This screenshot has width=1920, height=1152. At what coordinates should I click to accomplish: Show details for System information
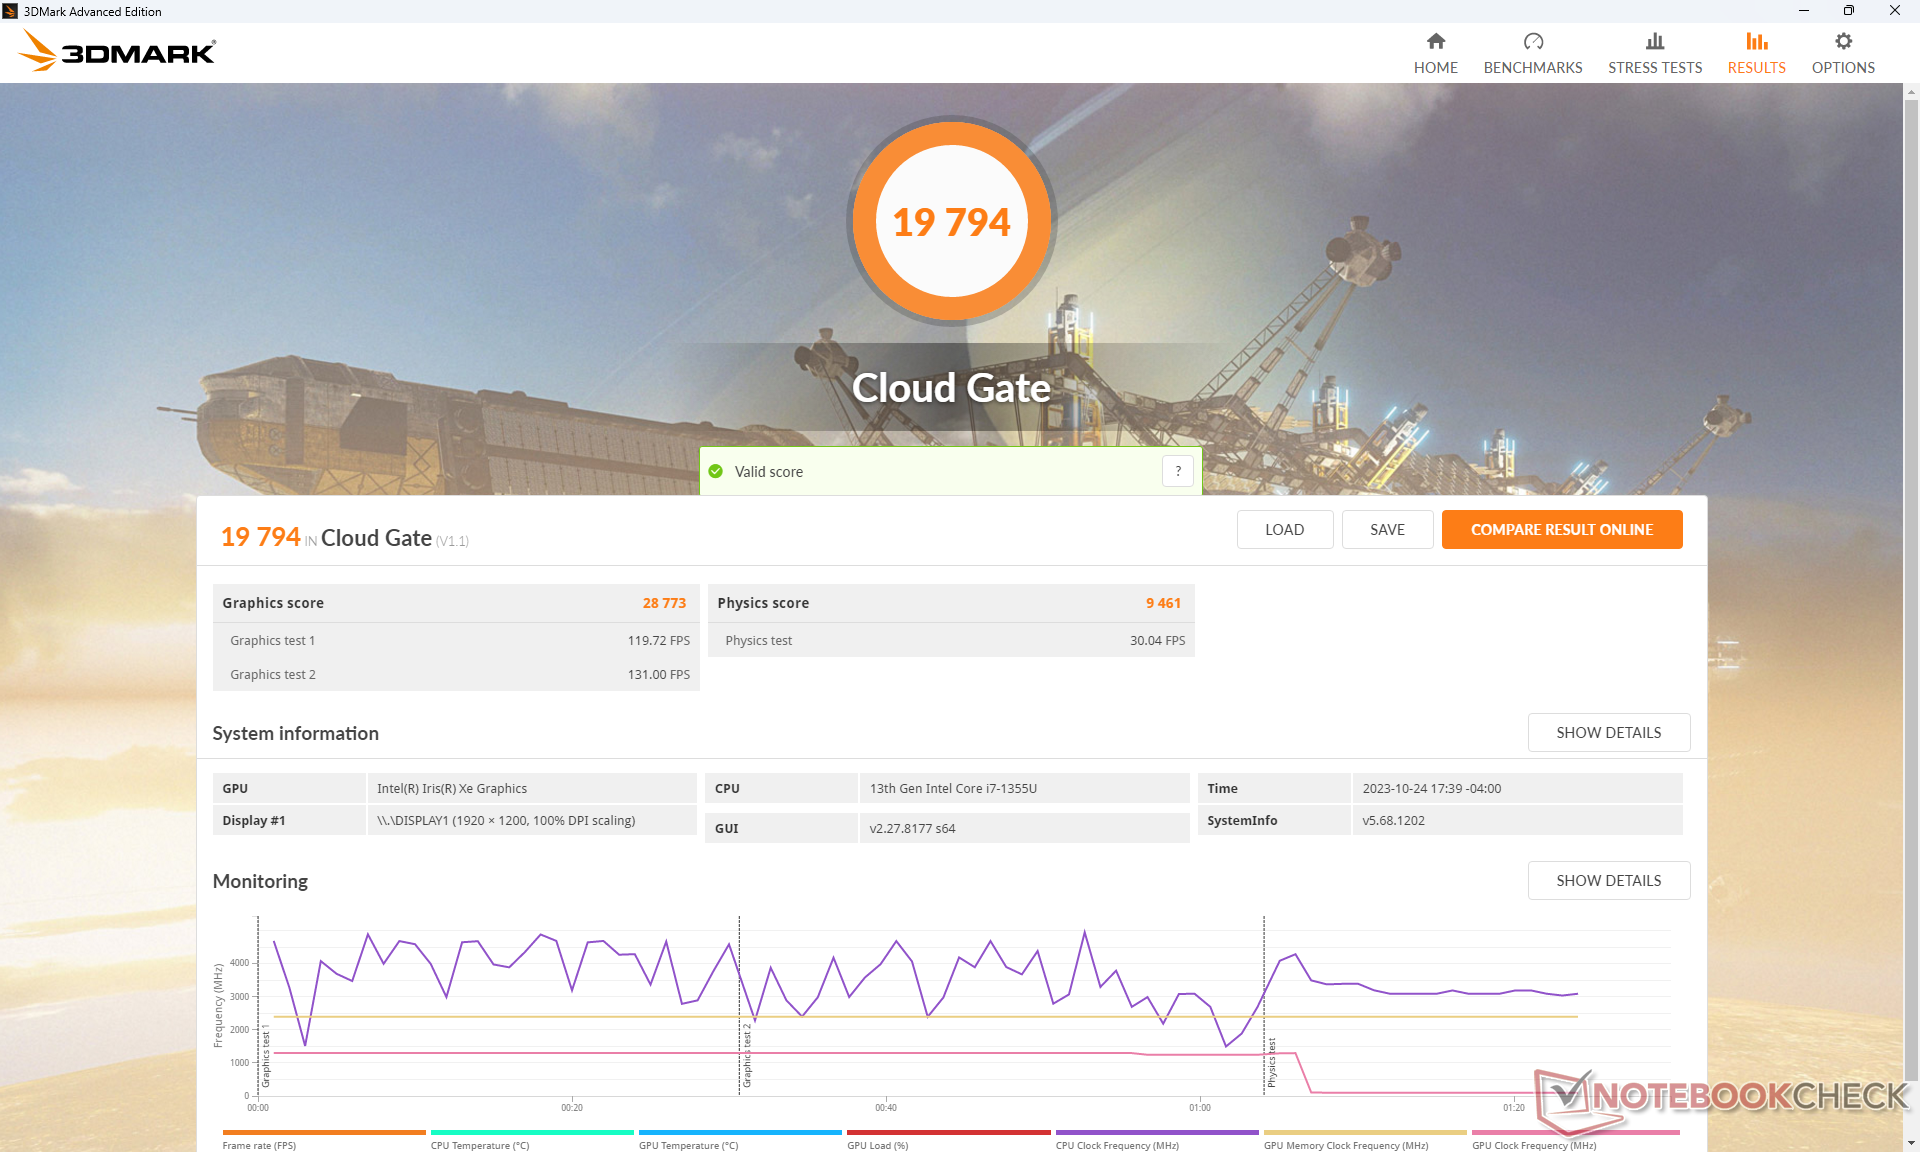click(1608, 733)
